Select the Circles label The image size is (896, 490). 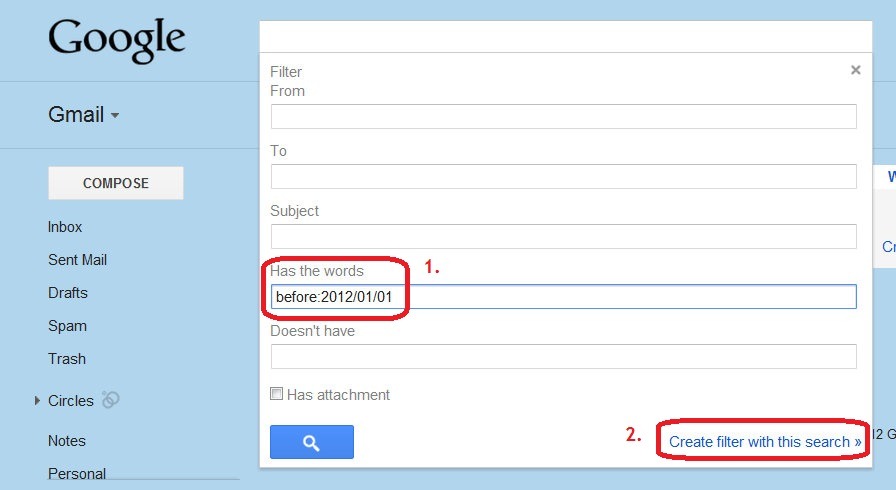[71, 401]
